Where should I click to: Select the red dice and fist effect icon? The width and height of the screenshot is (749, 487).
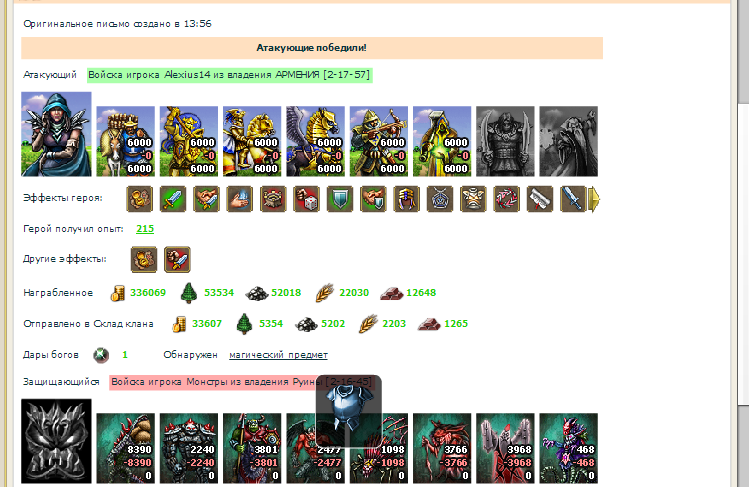point(306,199)
